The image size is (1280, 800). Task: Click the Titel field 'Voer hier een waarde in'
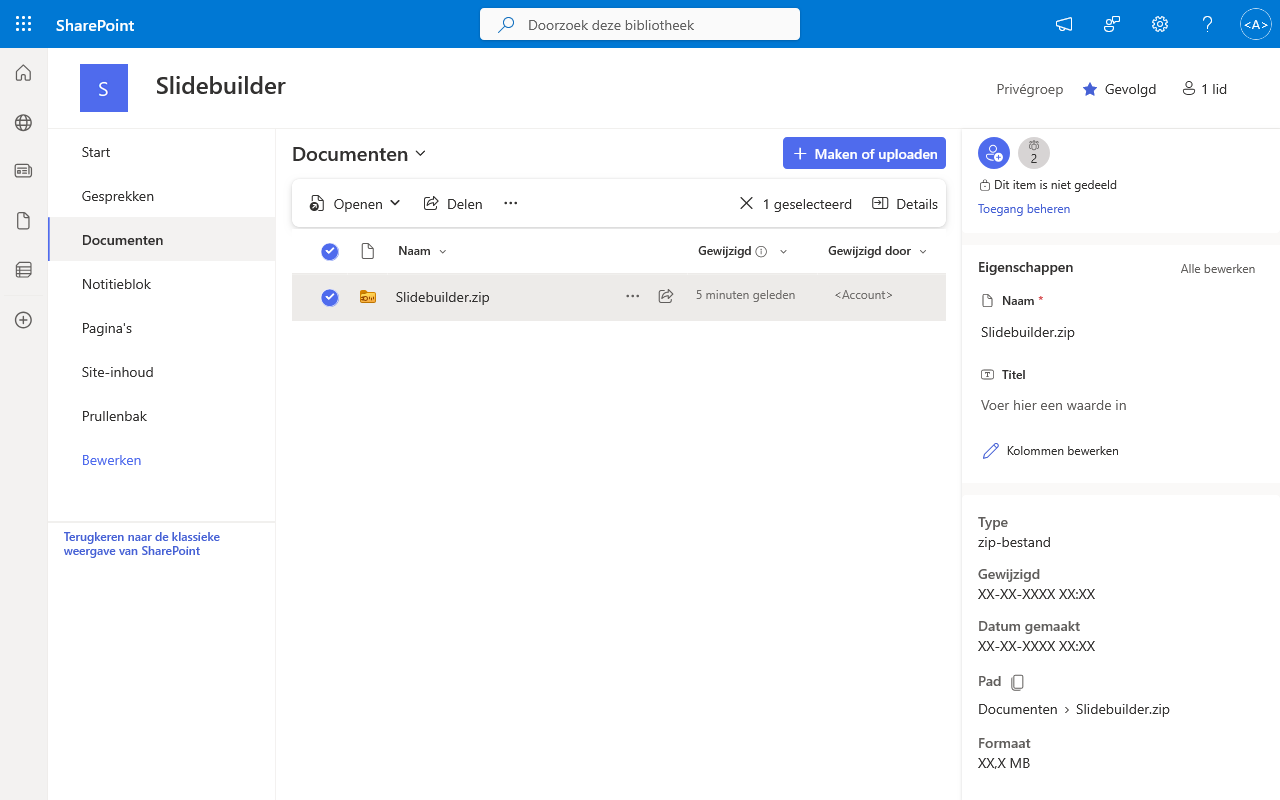[1053, 405]
